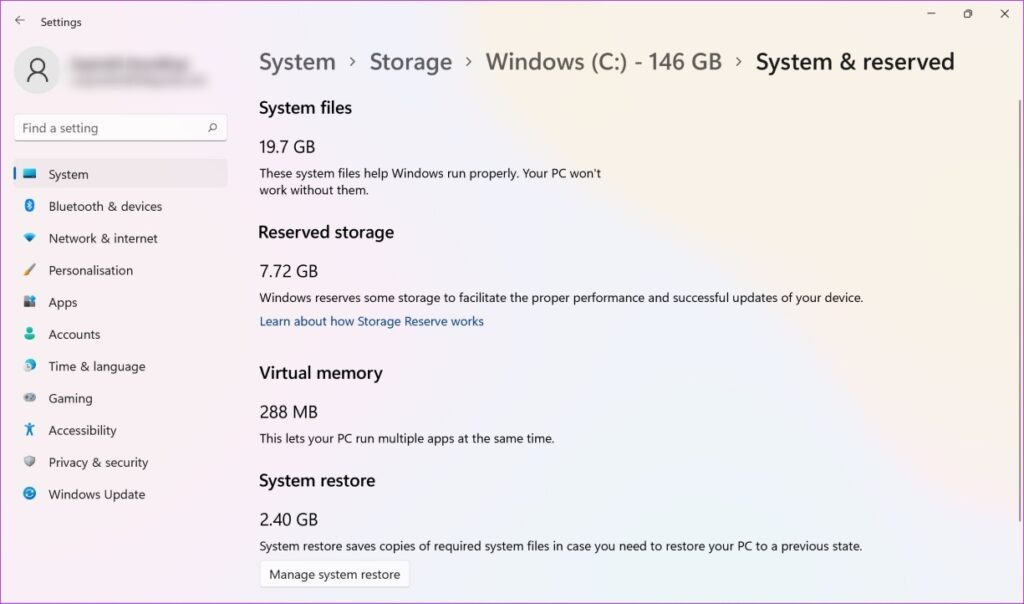Image resolution: width=1024 pixels, height=604 pixels.
Task: Open Gaming using its controller icon
Action: coord(29,398)
